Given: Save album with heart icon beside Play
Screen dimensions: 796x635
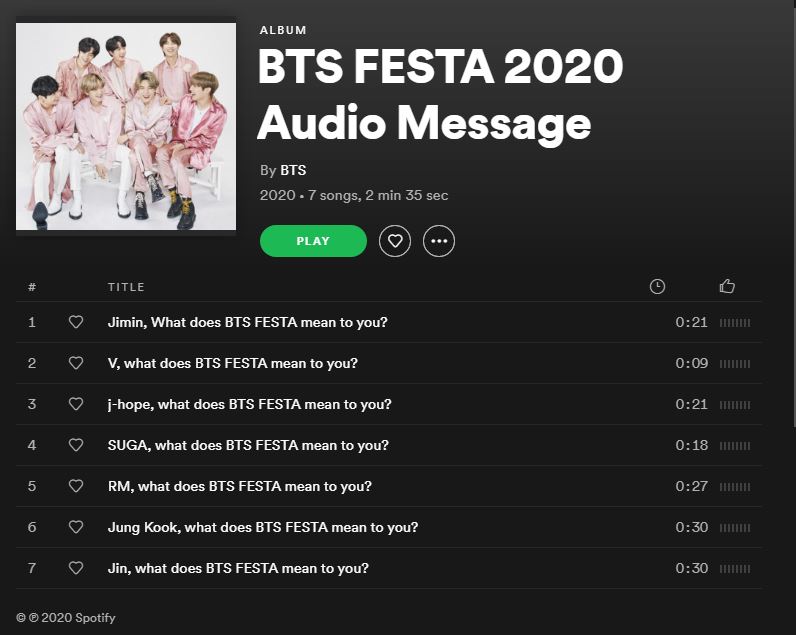Looking at the screenshot, I should pos(394,241).
